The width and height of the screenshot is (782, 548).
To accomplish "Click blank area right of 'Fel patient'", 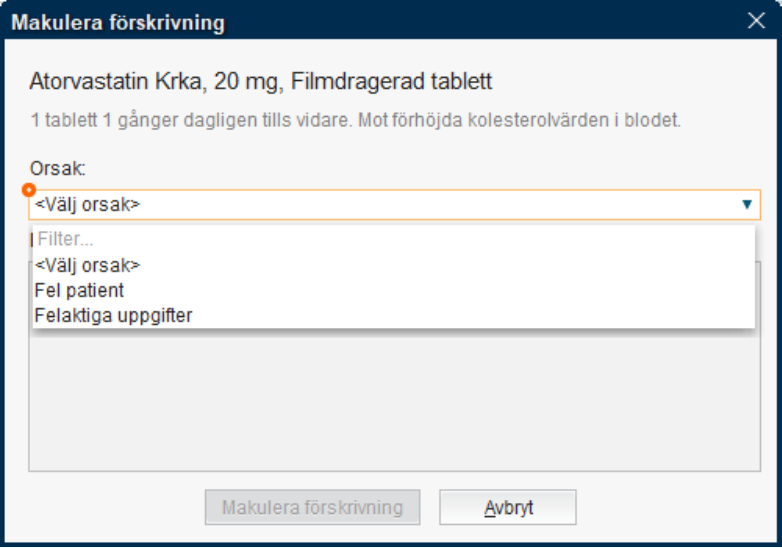I will (440, 291).
